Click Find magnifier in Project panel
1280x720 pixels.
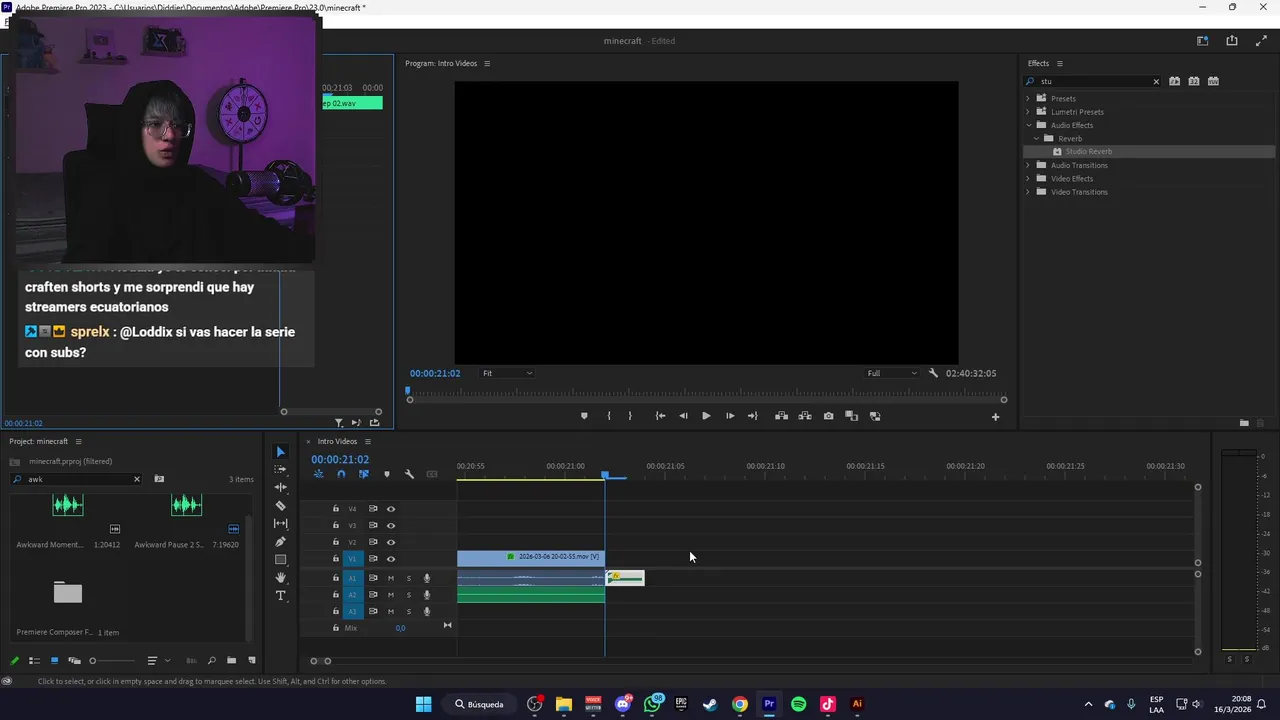[x=211, y=661]
